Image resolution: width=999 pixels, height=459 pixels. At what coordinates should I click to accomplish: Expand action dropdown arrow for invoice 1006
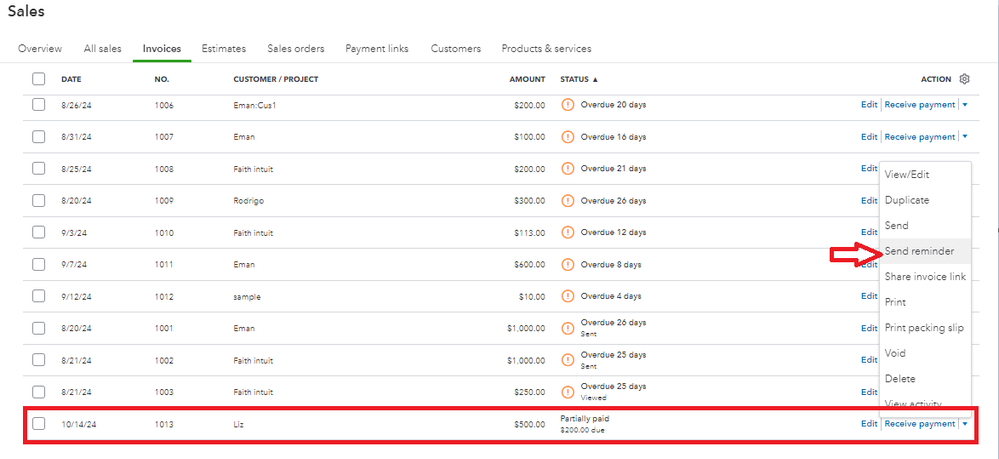click(x=965, y=104)
